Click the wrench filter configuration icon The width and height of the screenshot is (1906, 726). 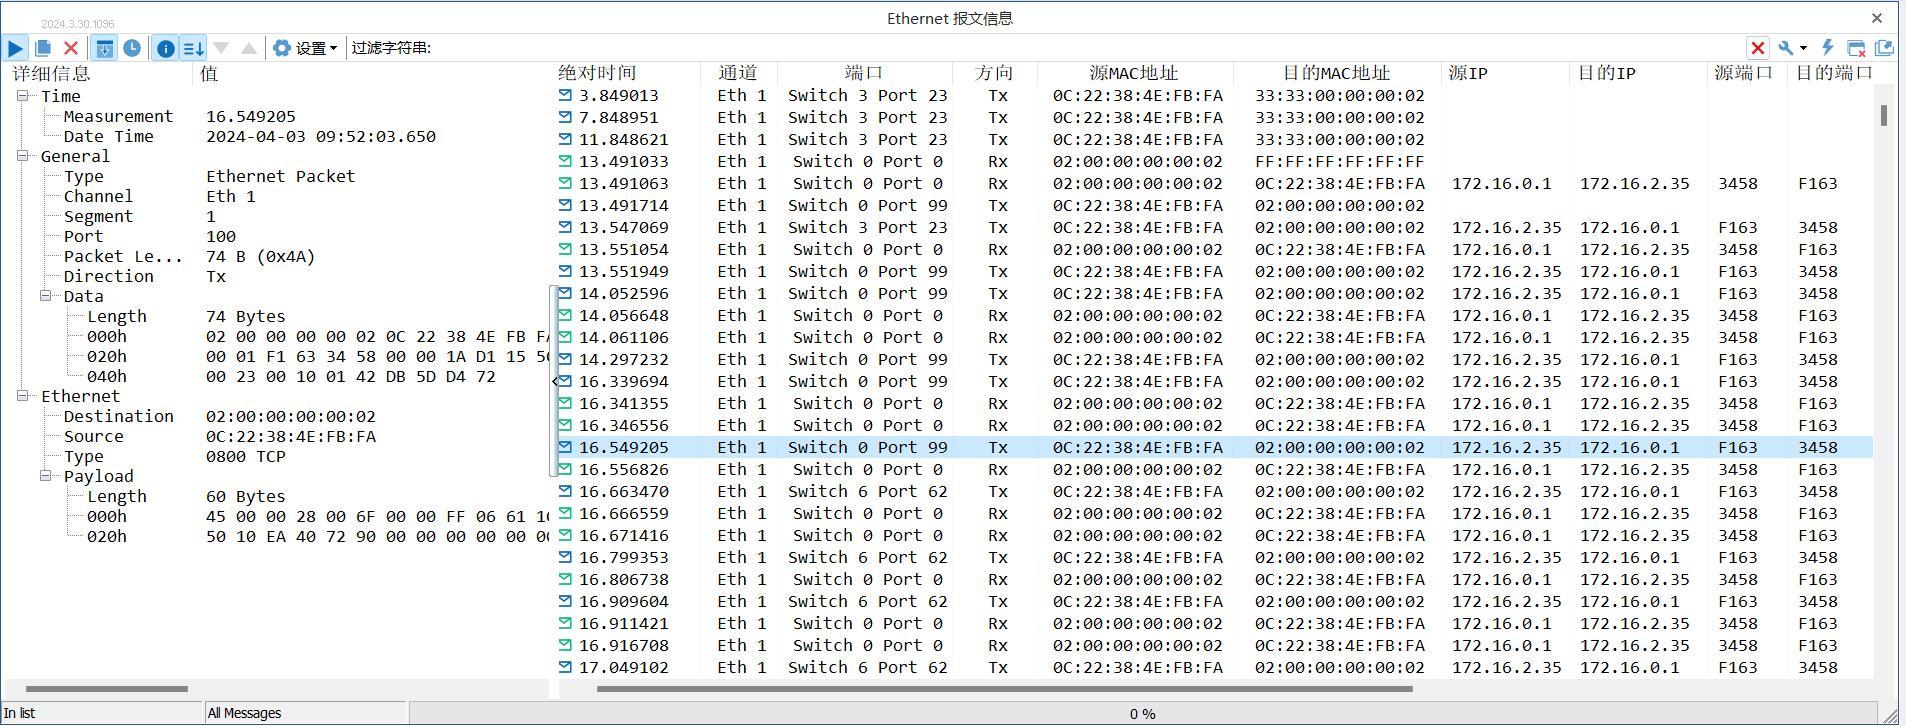click(1786, 48)
